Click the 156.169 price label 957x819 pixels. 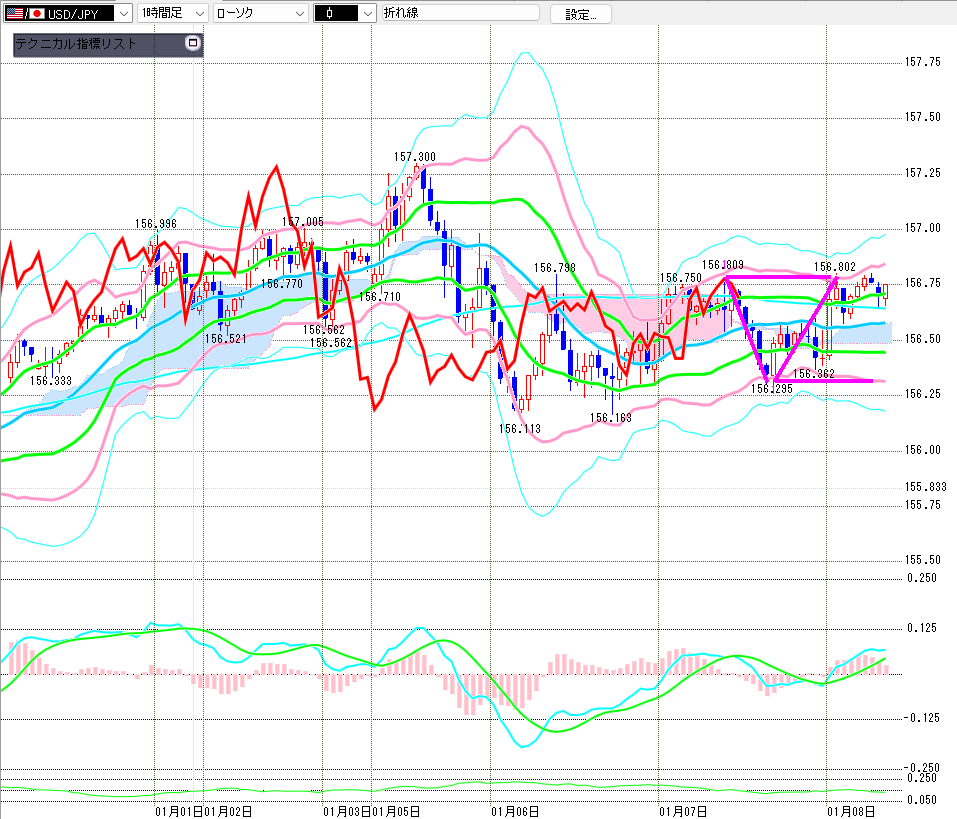coord(609,418)
